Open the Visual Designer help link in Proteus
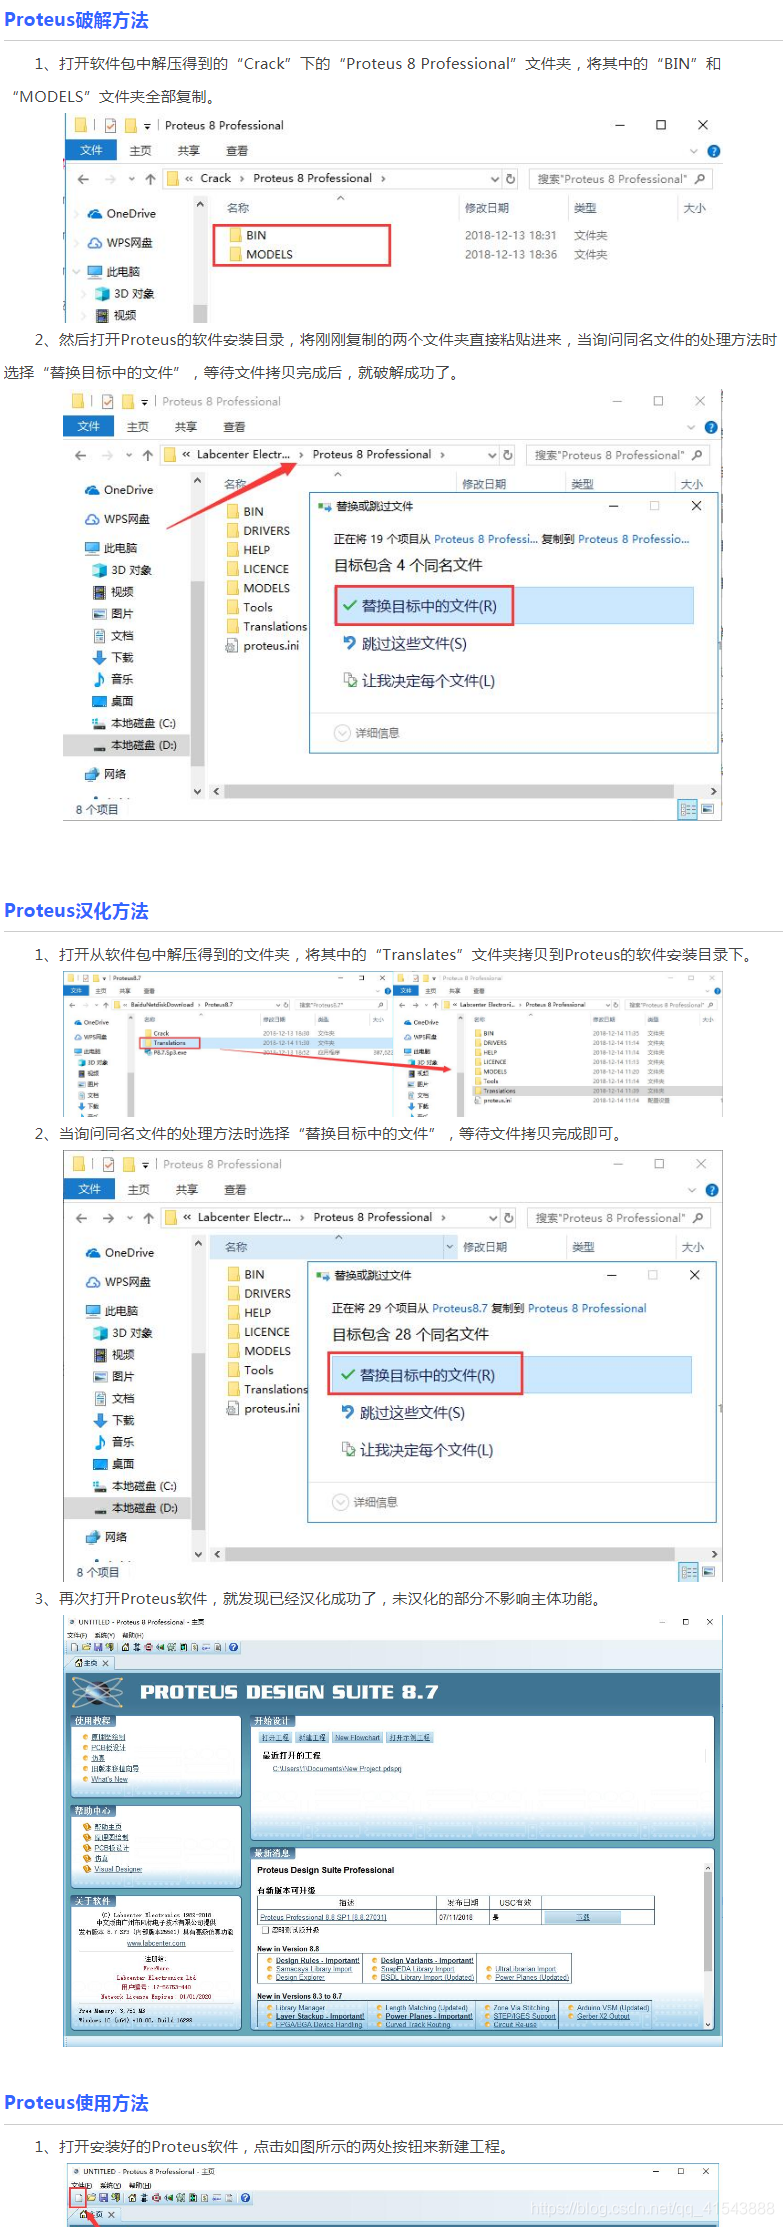 click(118, 1869)
